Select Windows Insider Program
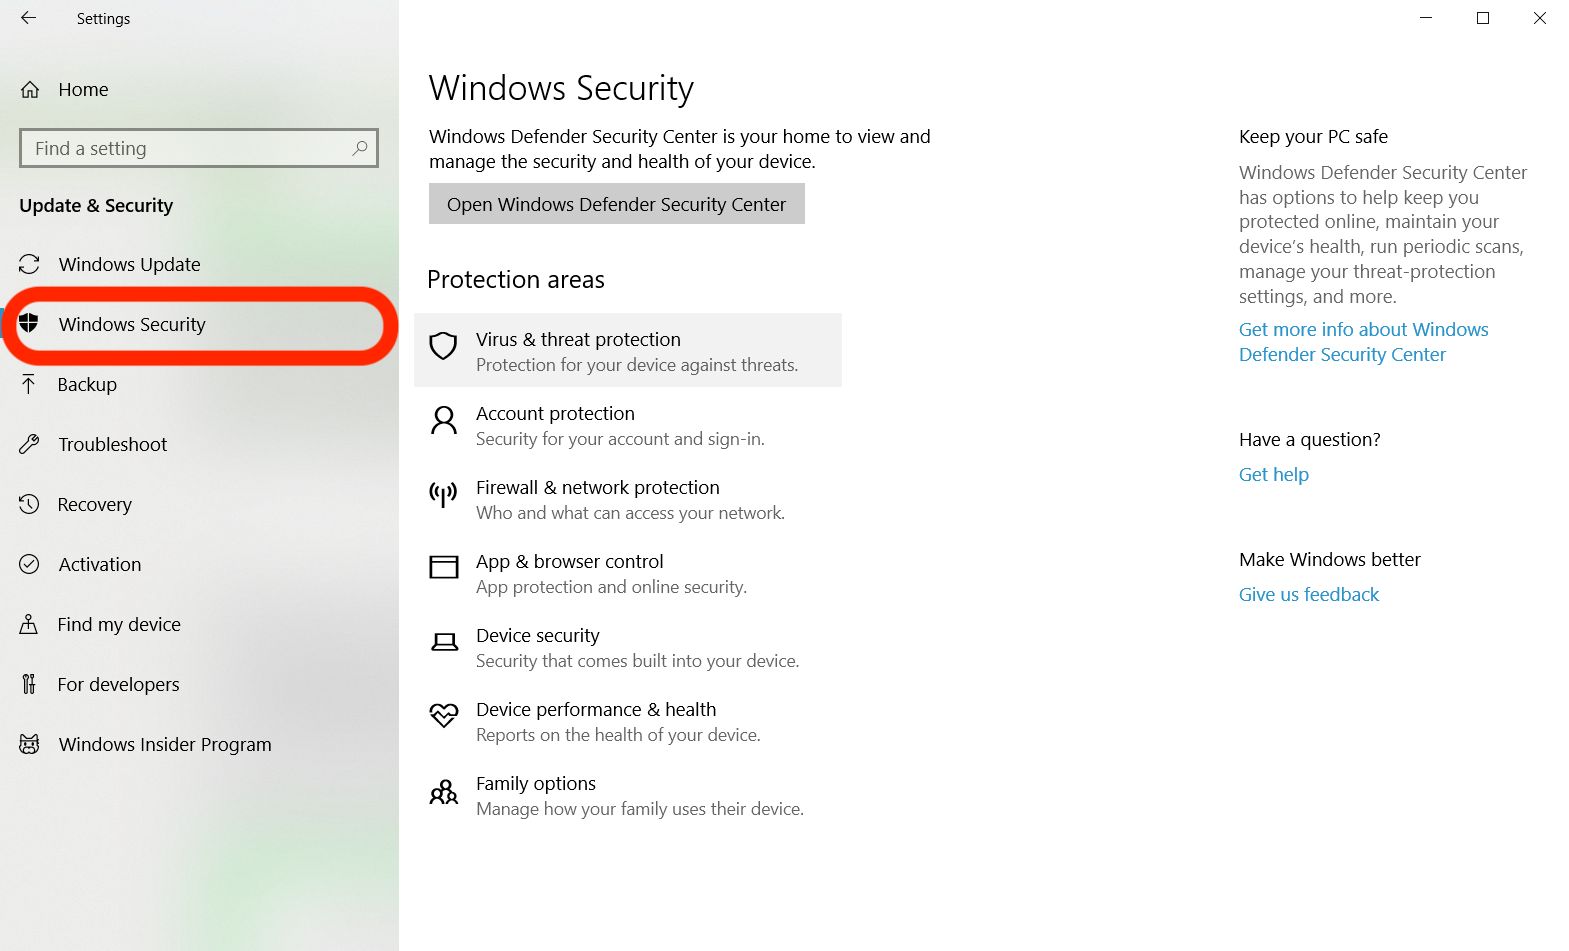 [x=164, y=744]
